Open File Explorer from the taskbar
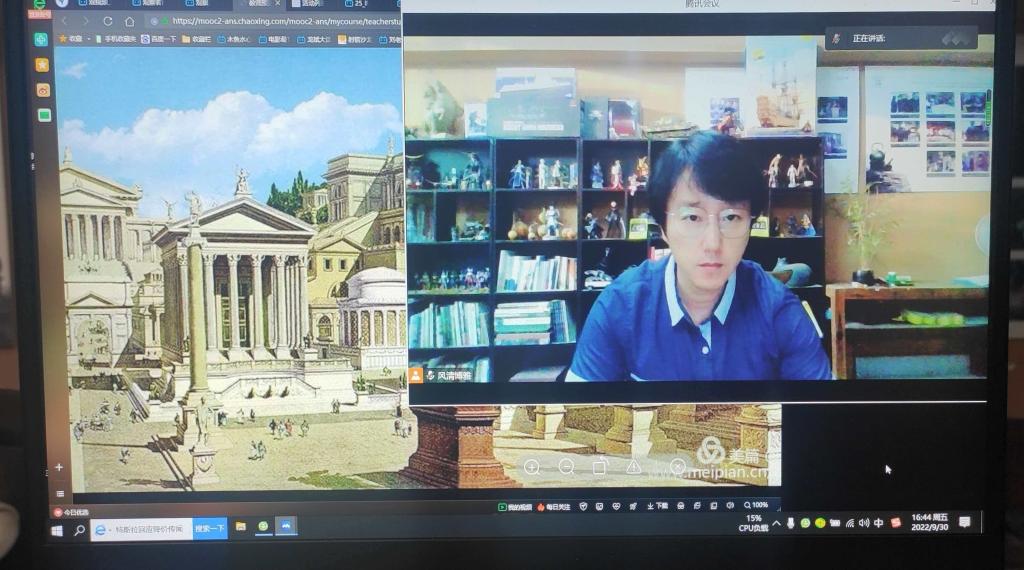The image size is (1024, 570). [241, 526]
